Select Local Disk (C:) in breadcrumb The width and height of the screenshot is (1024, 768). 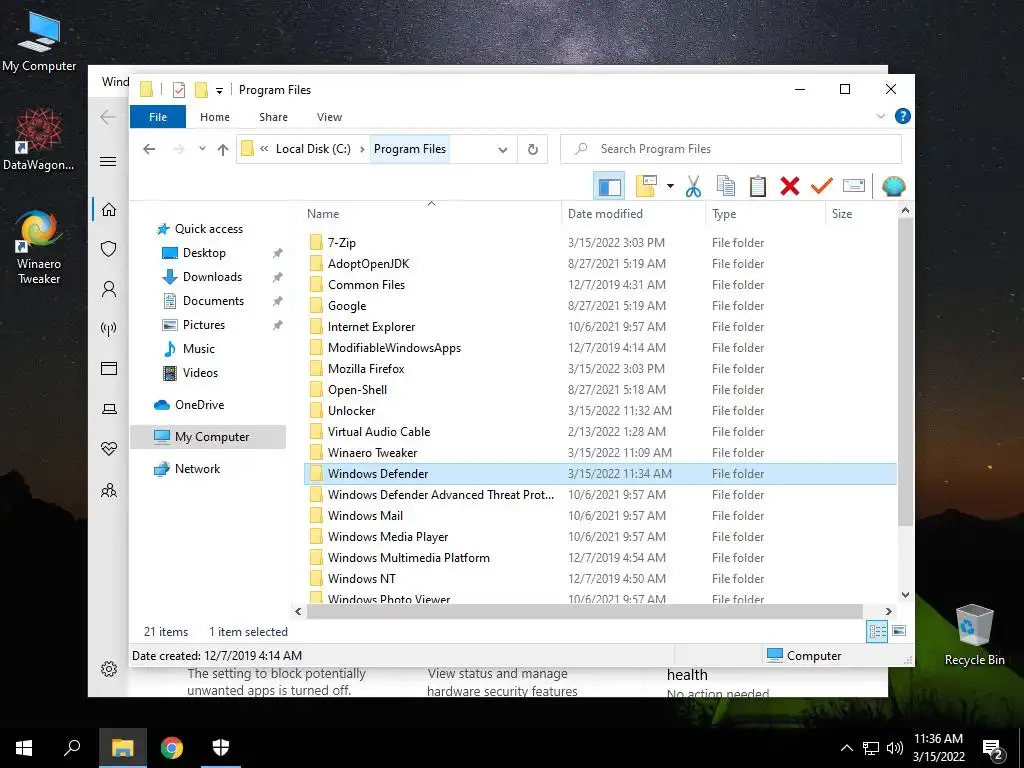[313, 149]
